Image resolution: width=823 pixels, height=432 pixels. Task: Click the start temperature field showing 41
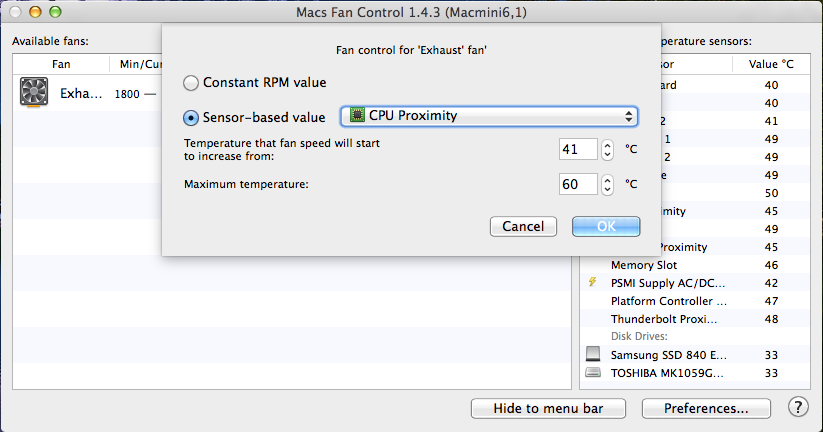click(578, 150)
